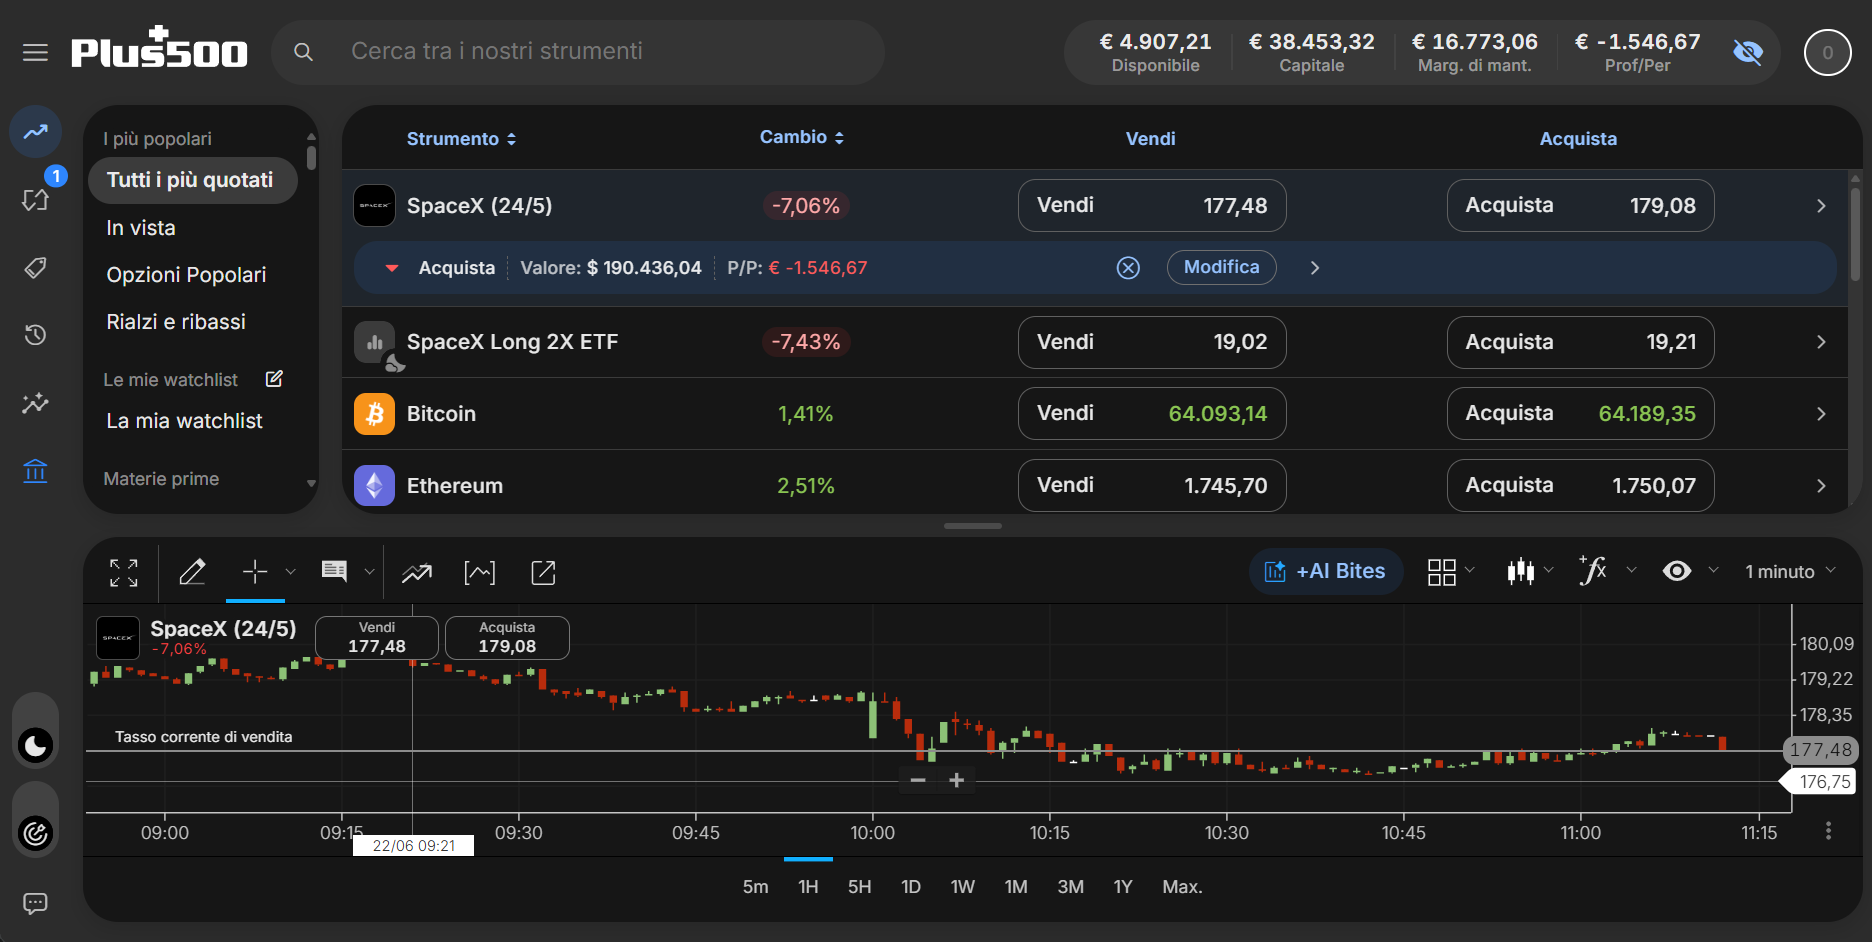Click the chart Acquista 179,08 button

pyautogui.click(x=507, y=638)
